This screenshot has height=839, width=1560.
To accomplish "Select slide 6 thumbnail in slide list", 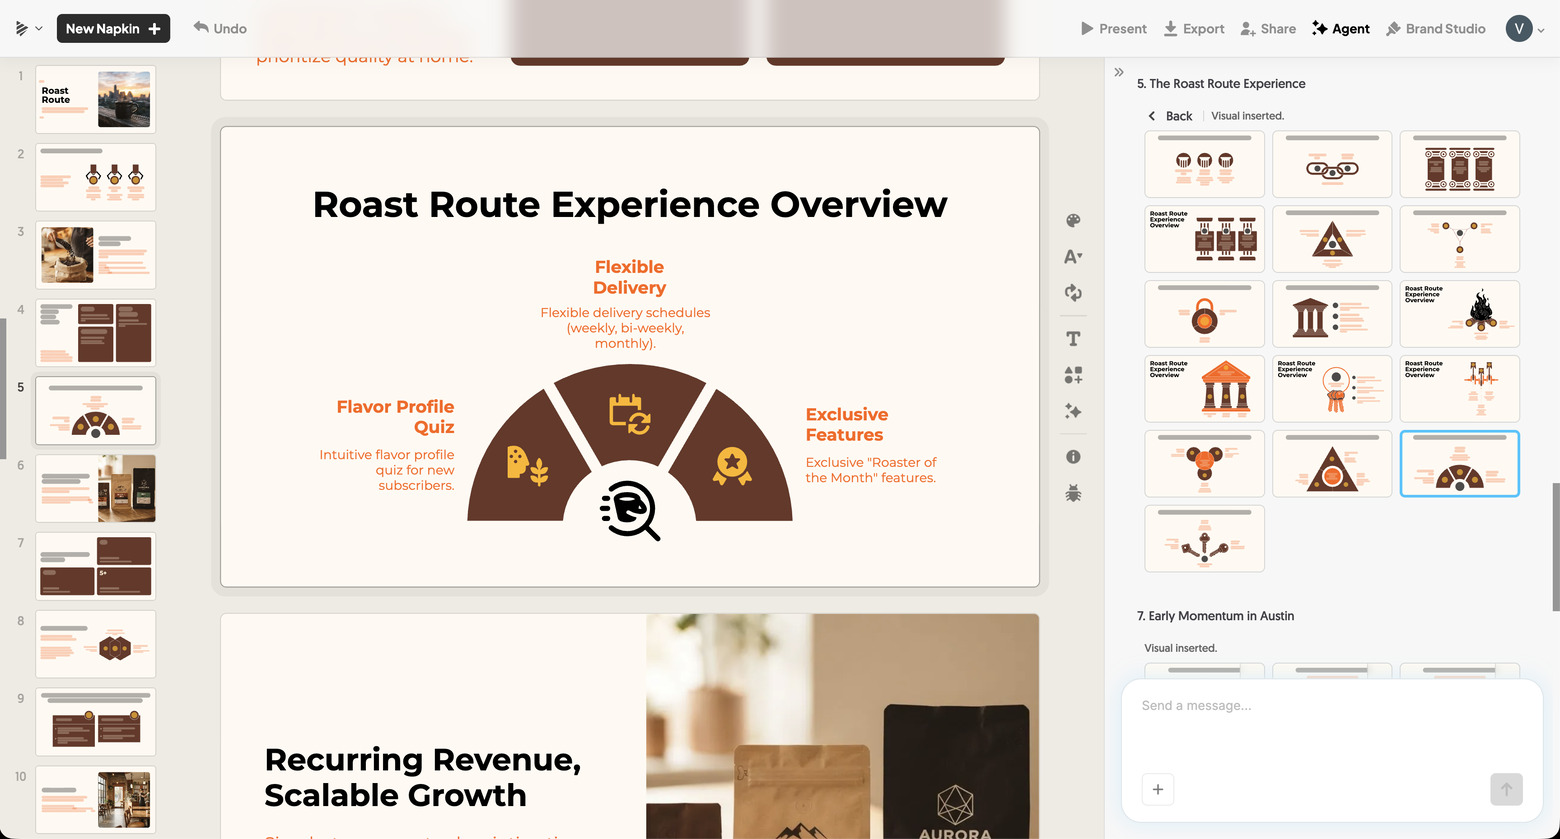I will pyautogui.click(x=96, y=488).
